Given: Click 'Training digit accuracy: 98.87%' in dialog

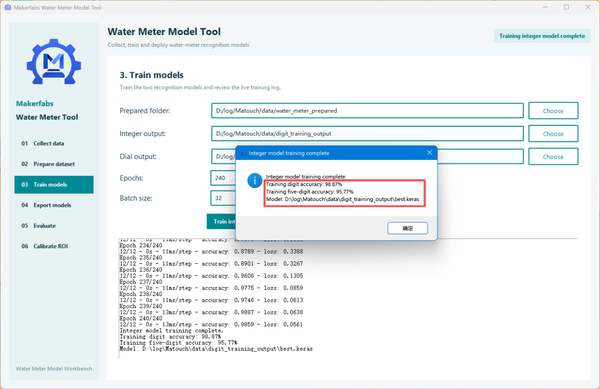Looking at the screenshot, I should [304, 184].
